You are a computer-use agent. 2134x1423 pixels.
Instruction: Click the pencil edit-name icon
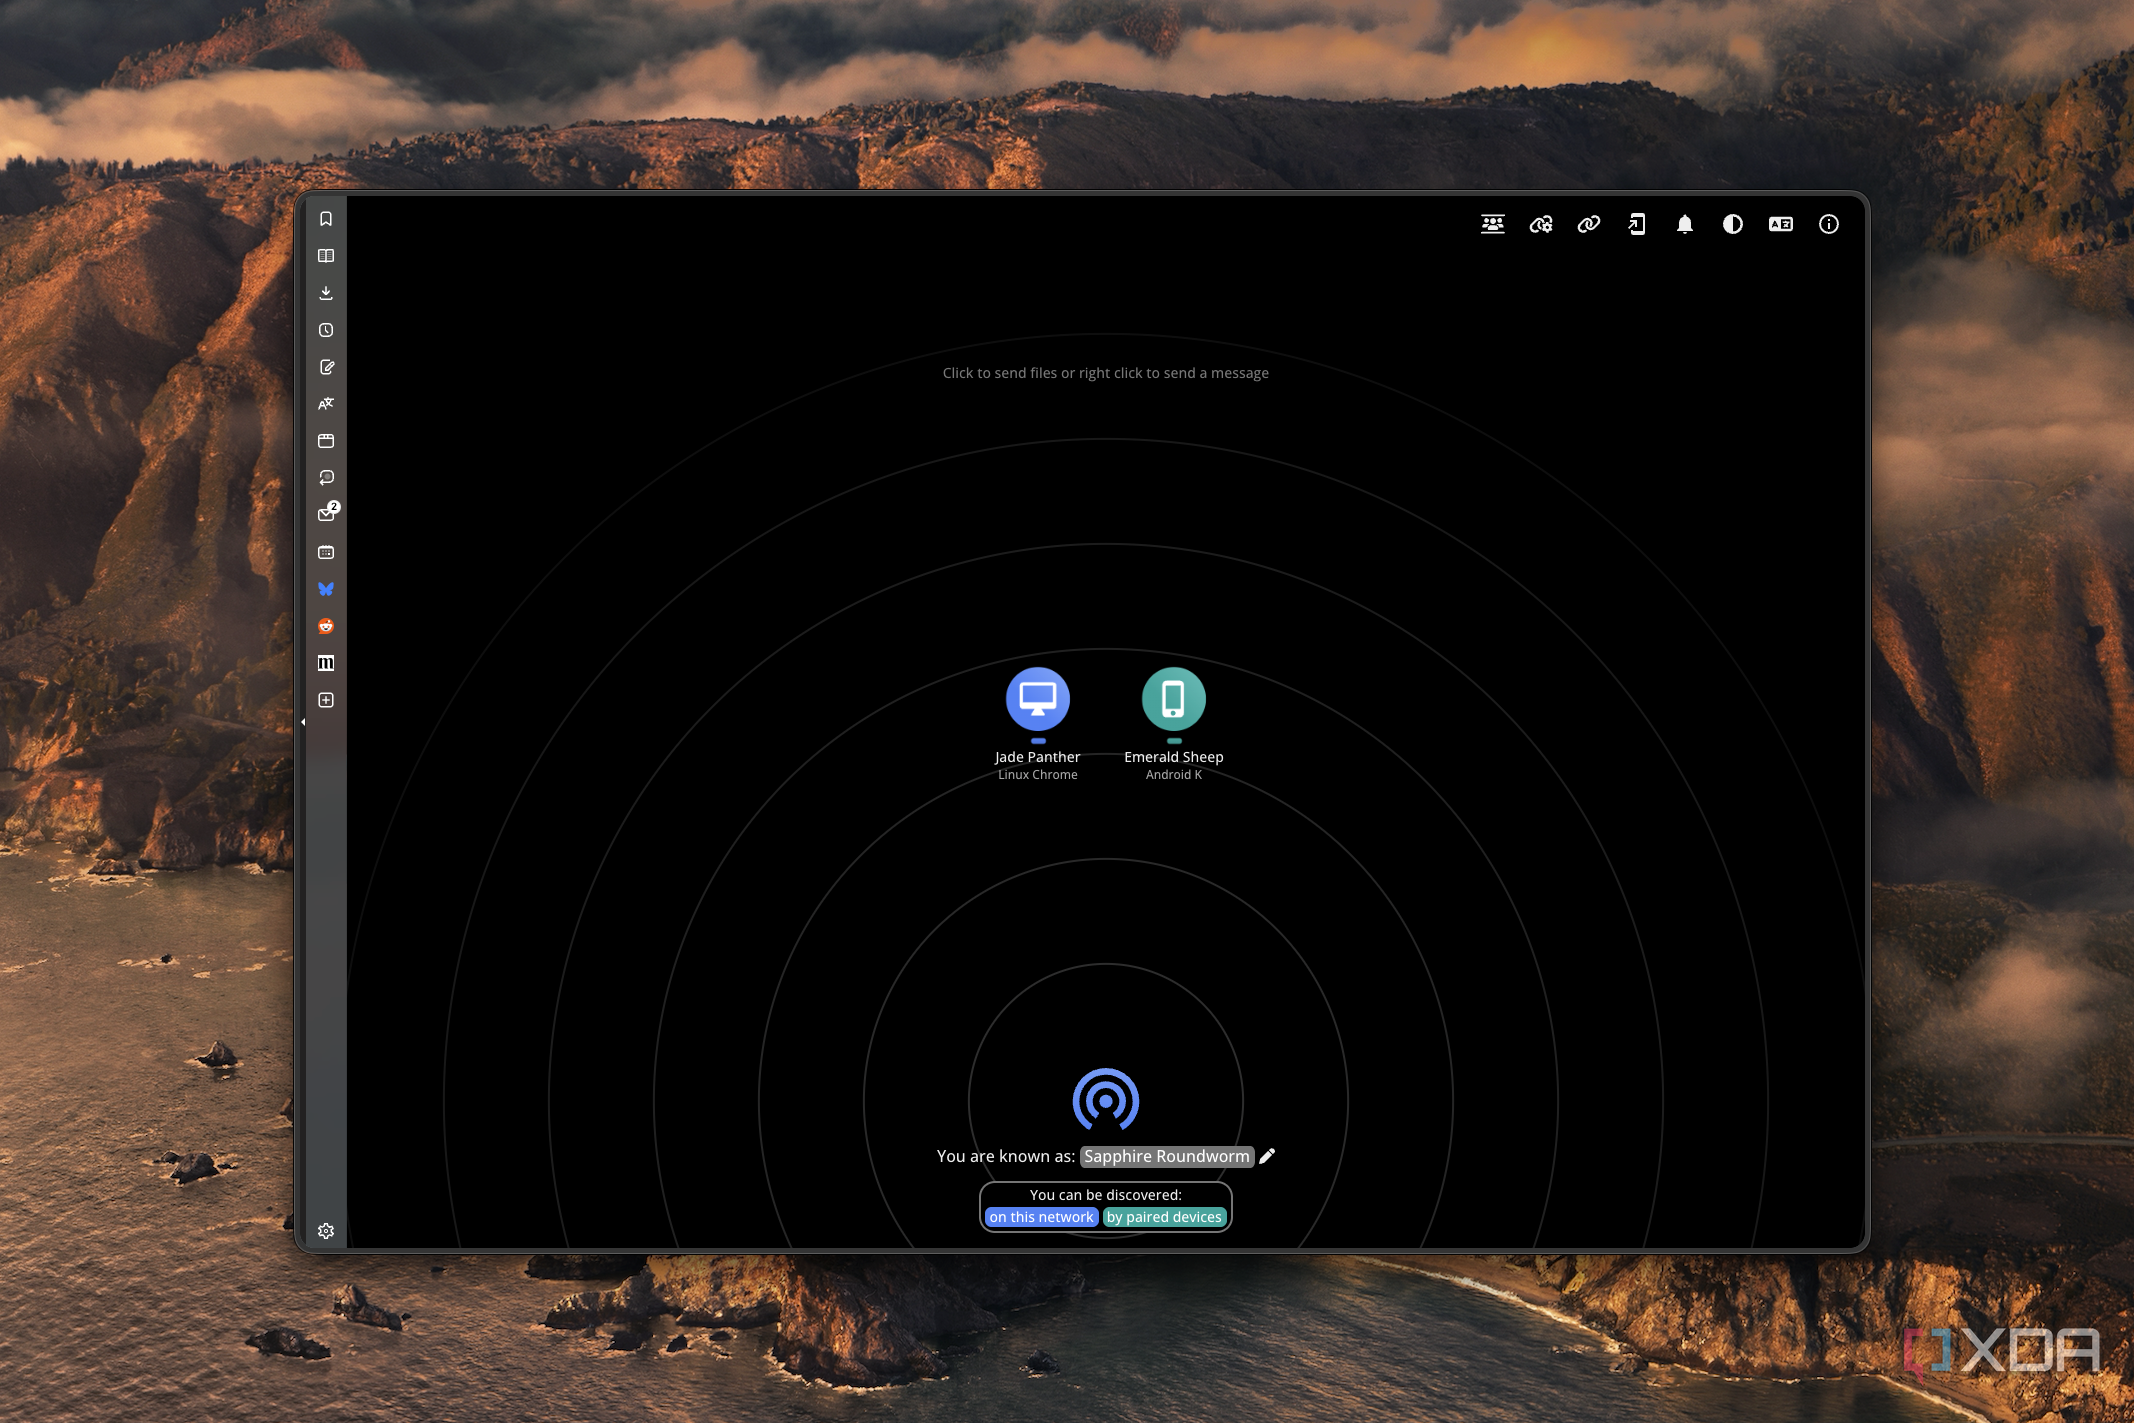point(1267,1156)
